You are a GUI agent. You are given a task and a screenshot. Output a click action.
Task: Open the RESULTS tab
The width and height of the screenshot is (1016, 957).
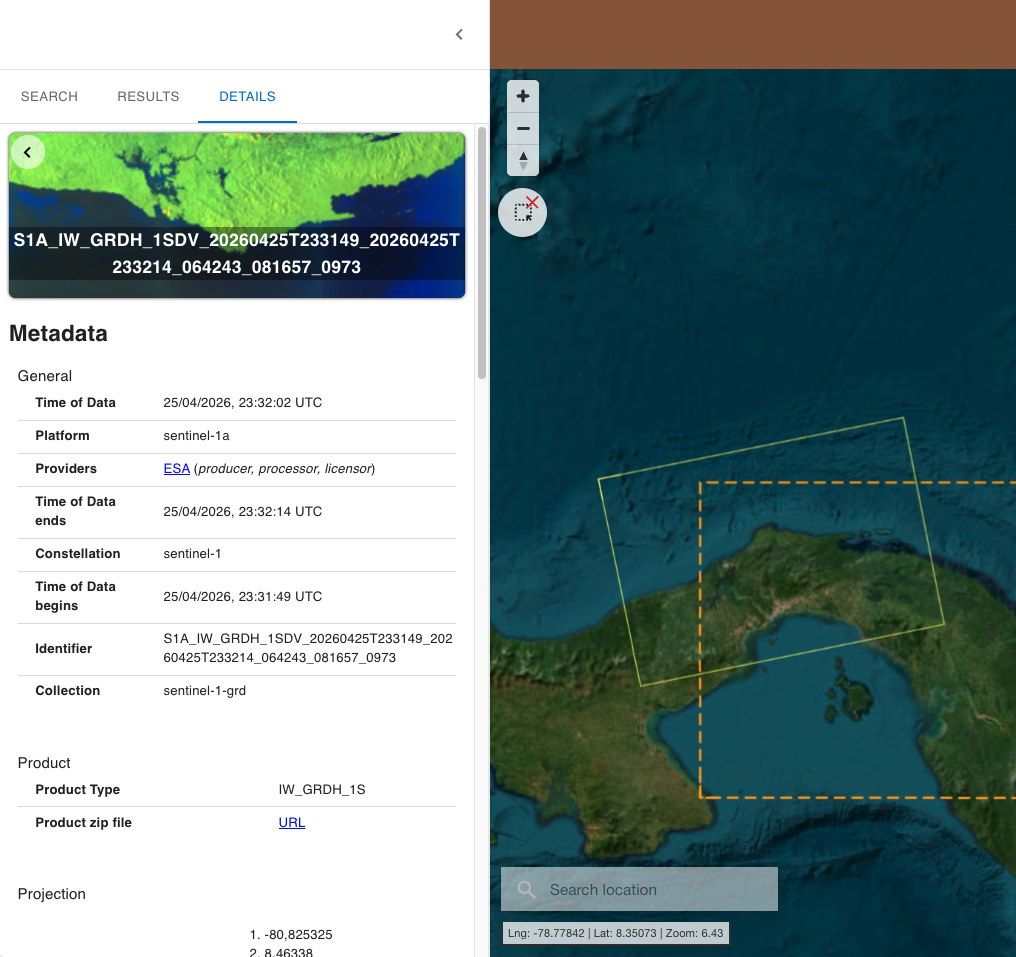(148, 97)
